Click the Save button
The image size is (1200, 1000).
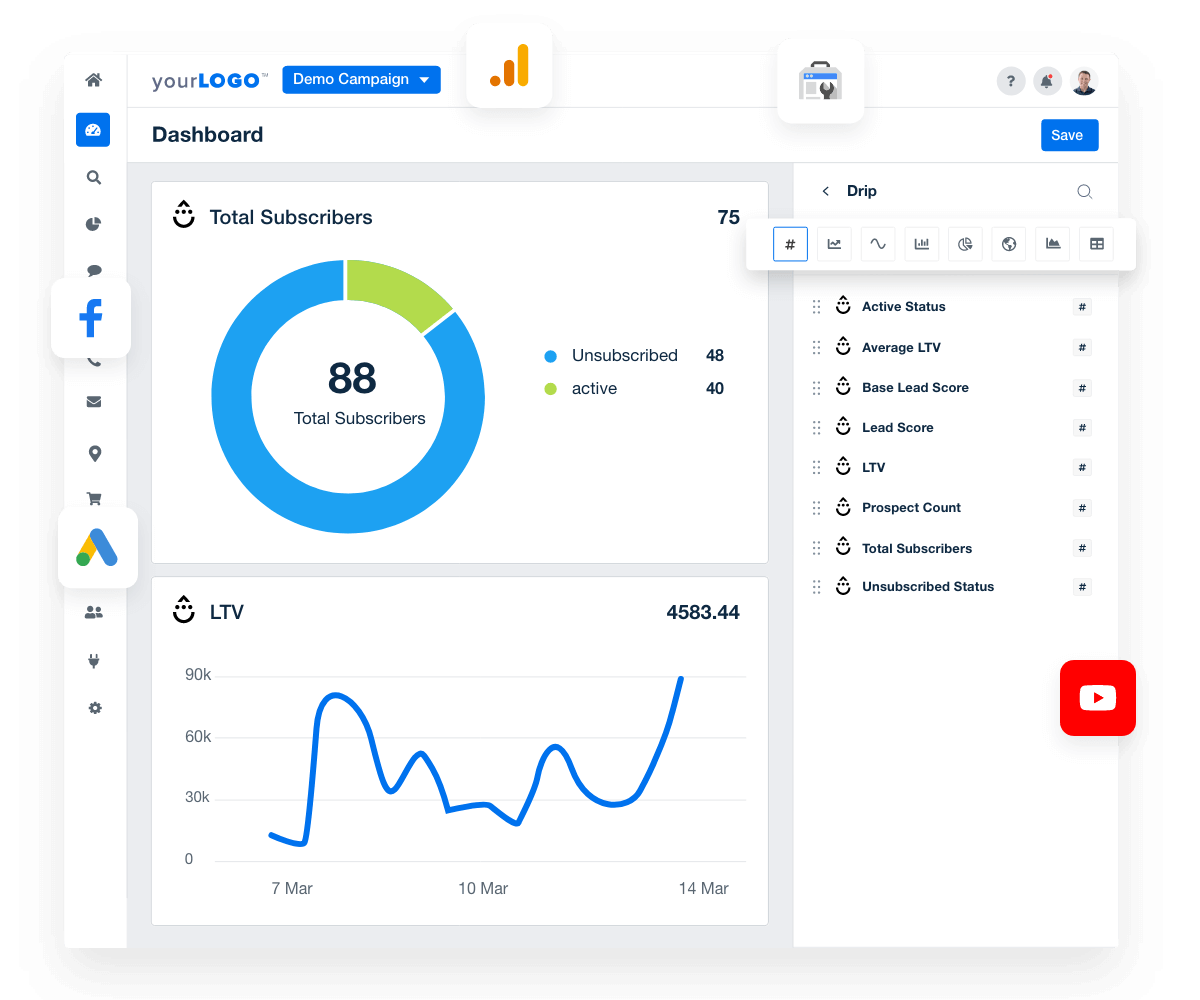pyautogui.click(x=1069, y=135)
